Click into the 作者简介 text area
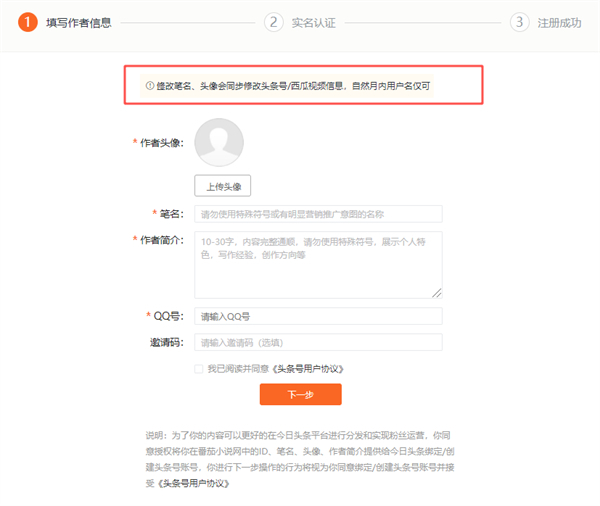The height and width of the screenshot is (506, 600). click(318, 264)
